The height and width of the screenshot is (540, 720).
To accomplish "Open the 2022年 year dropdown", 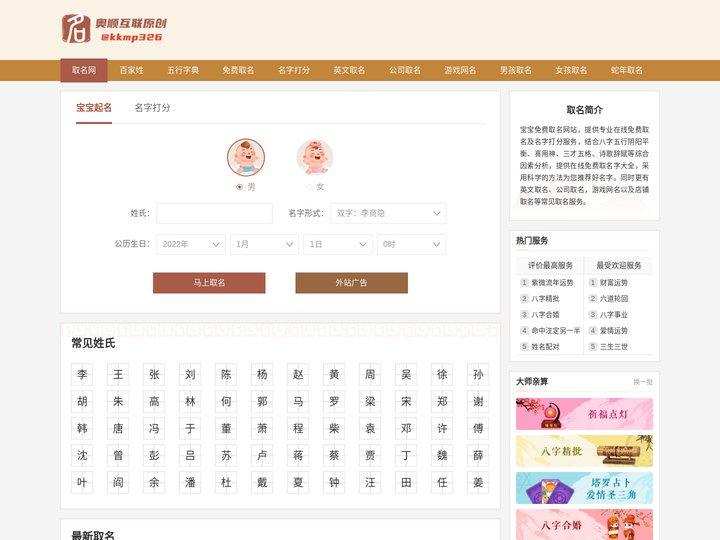I will click(191, 244).
